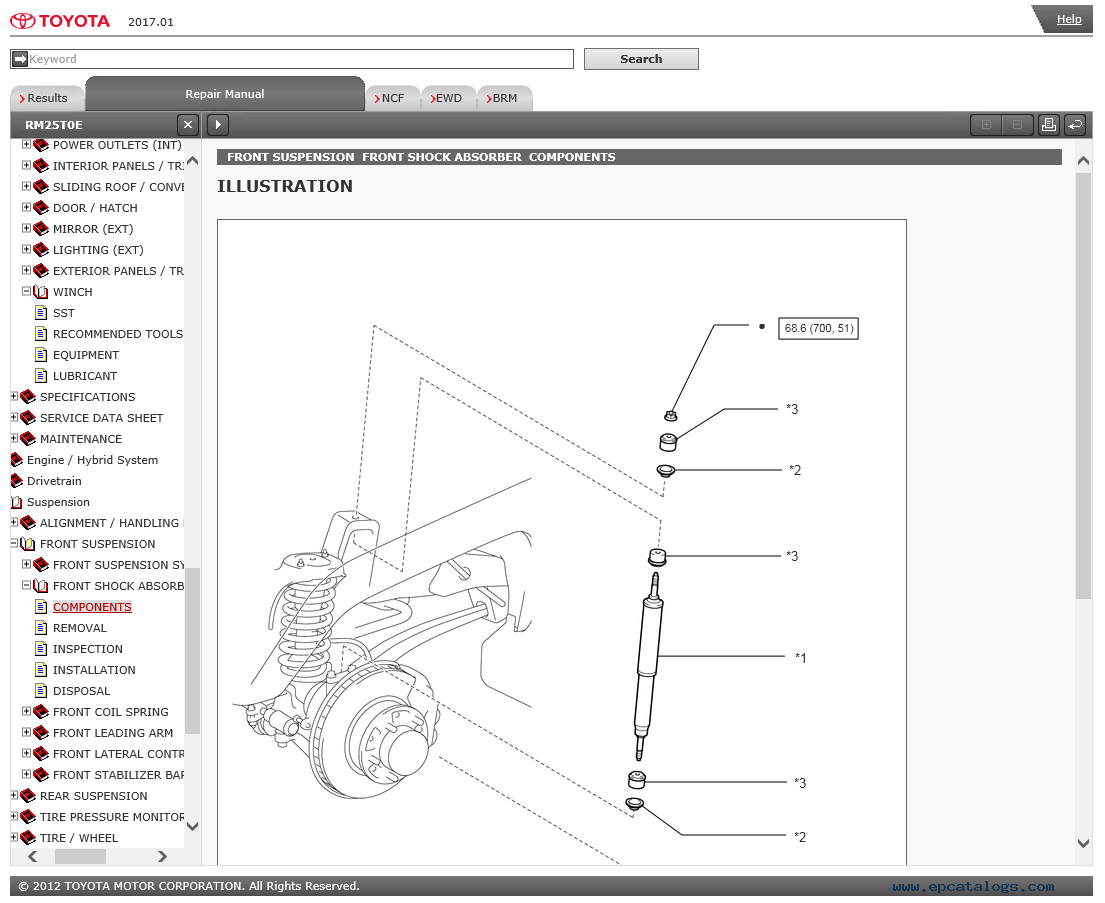Screen dimensions: 1105x903
Task: Click ALIGNMENT / HANDLING book icon
Action: 28,523
